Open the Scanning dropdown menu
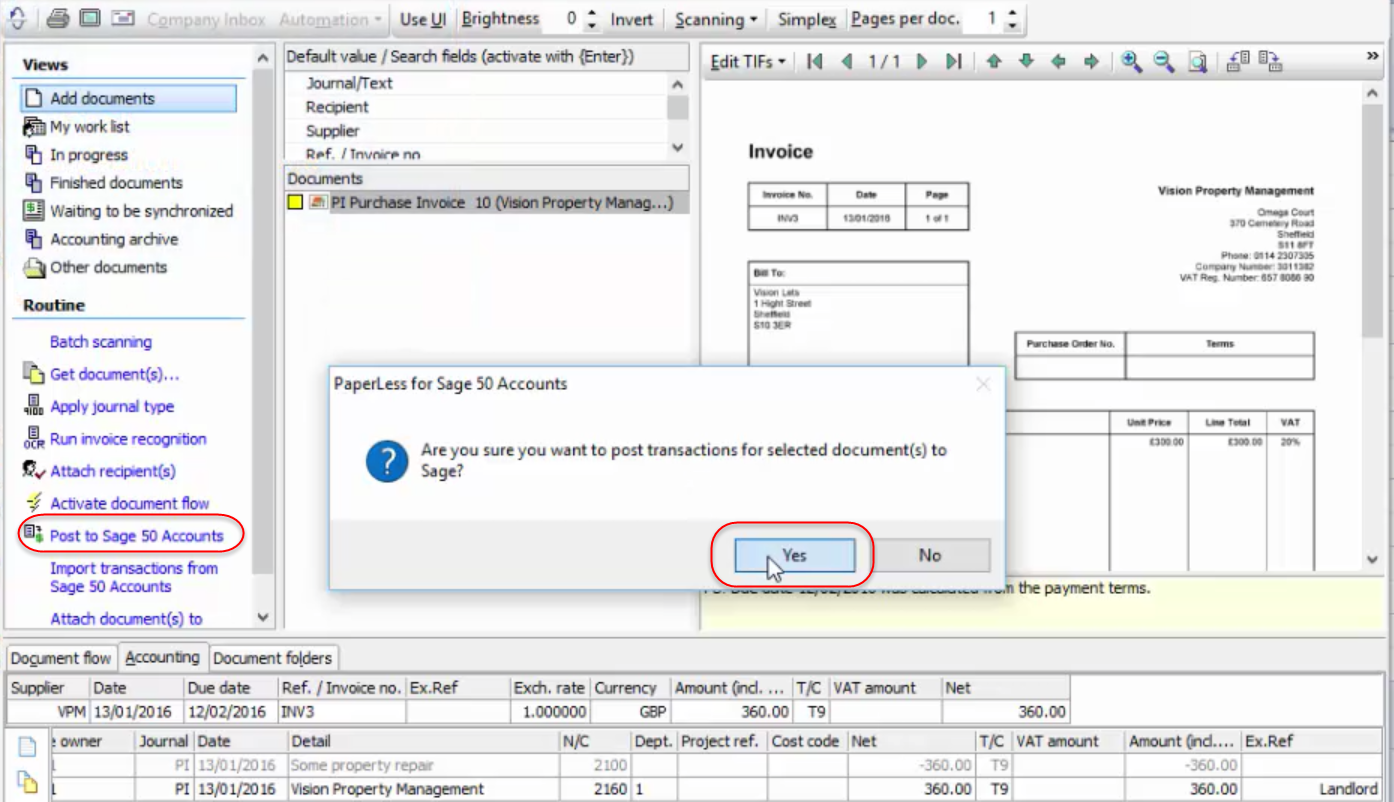The width and height of the screenshot is (1394, 802). tap(715, 19)
